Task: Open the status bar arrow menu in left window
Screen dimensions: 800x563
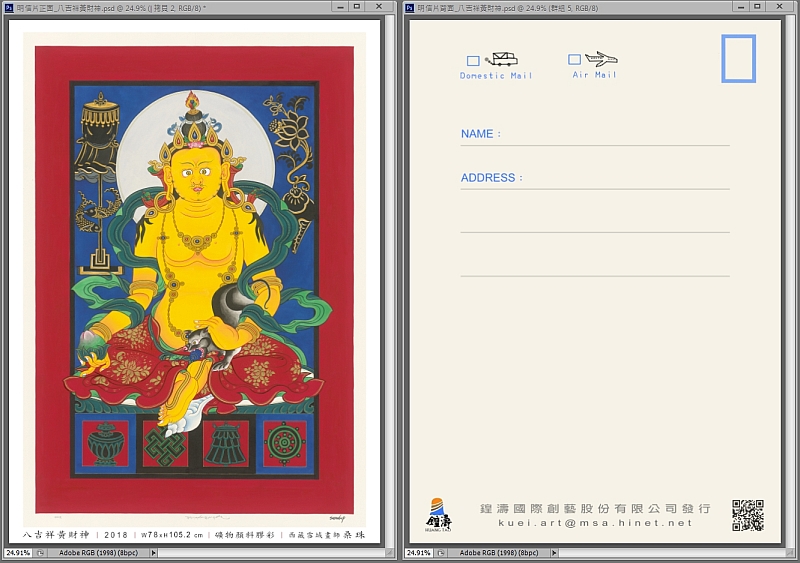Action: (x=154, y=553)
